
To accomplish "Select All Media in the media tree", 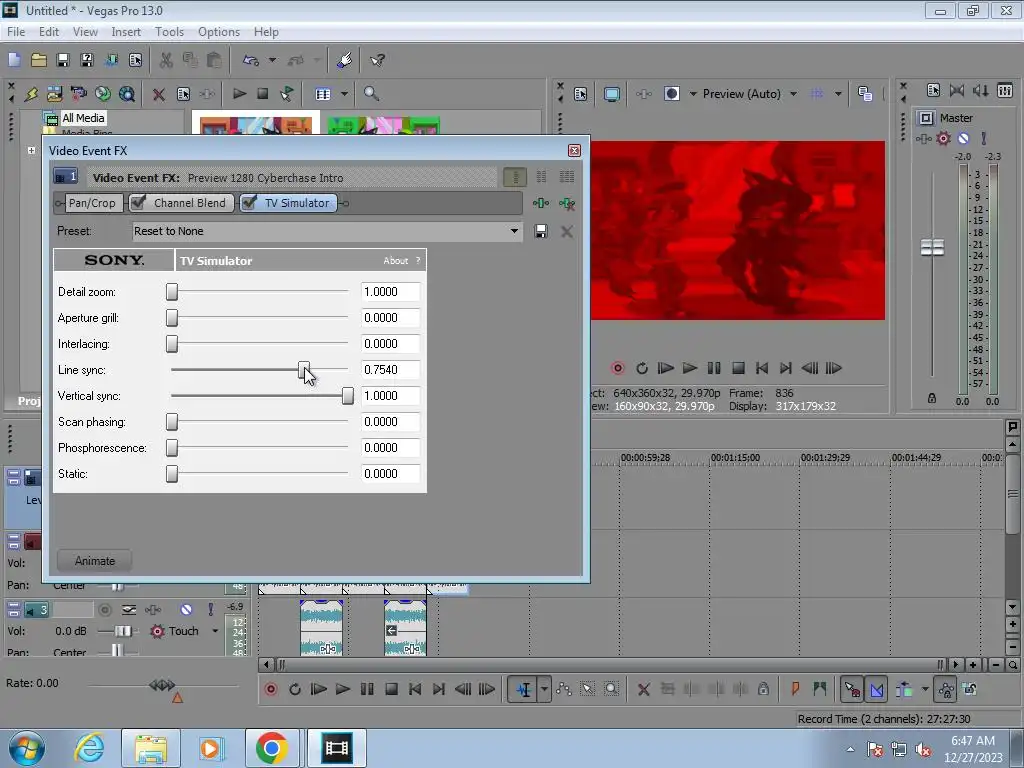I will tap(83, 118).
